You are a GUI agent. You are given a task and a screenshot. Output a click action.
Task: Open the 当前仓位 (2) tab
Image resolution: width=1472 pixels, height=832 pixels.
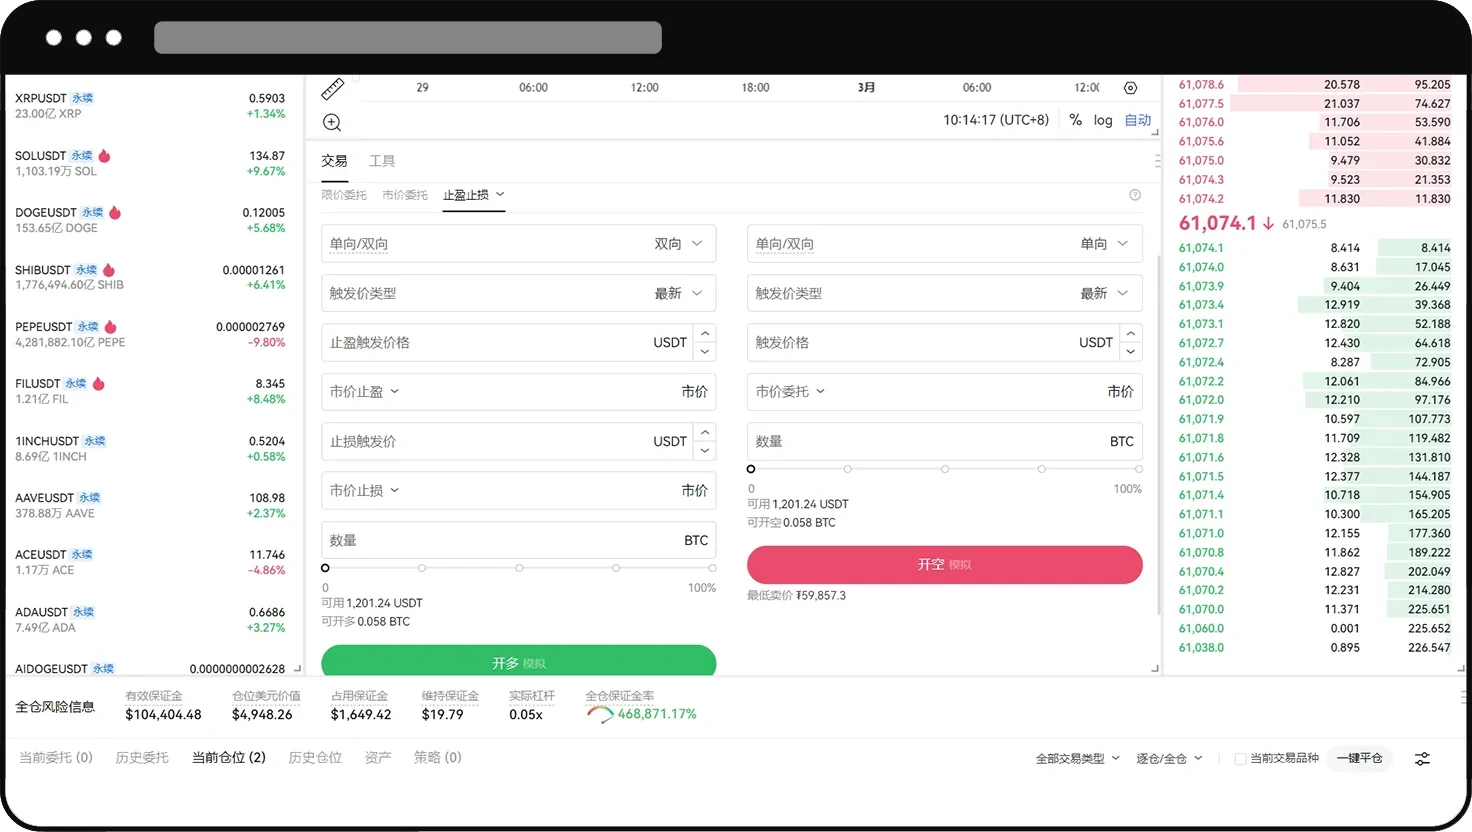(x=229, y=758)
